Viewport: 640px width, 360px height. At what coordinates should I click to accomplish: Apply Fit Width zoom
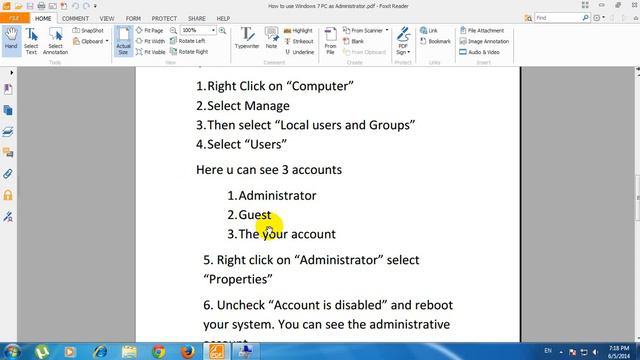[150, 41]
